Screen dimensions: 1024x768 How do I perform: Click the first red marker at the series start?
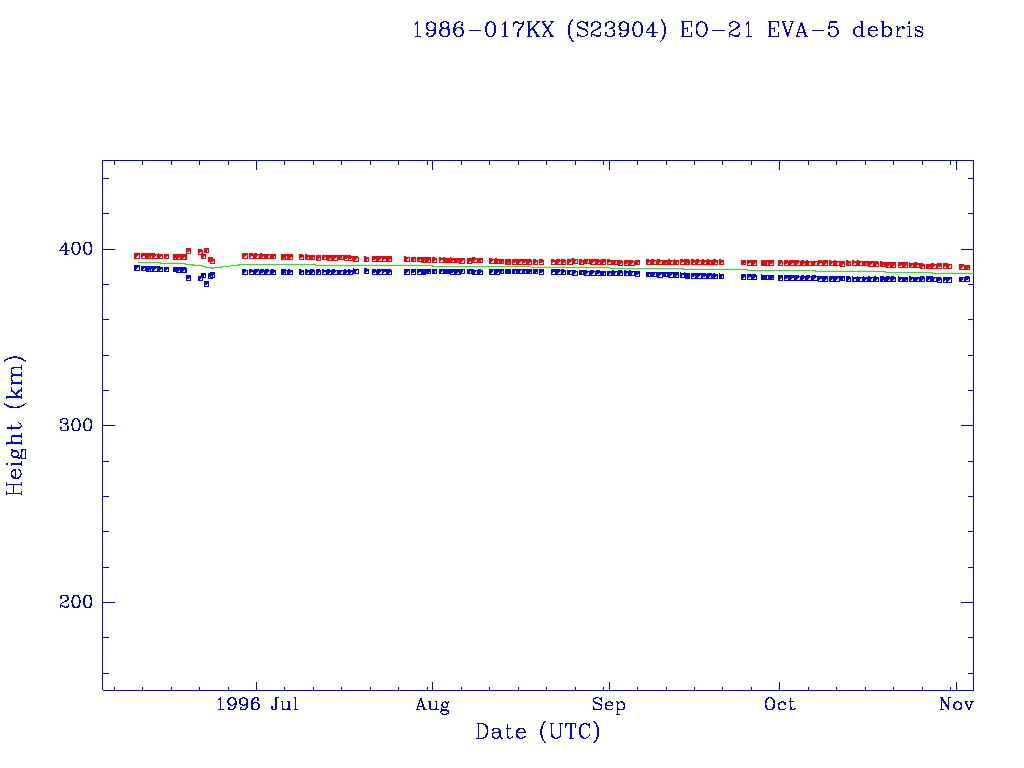pos(137,256)
